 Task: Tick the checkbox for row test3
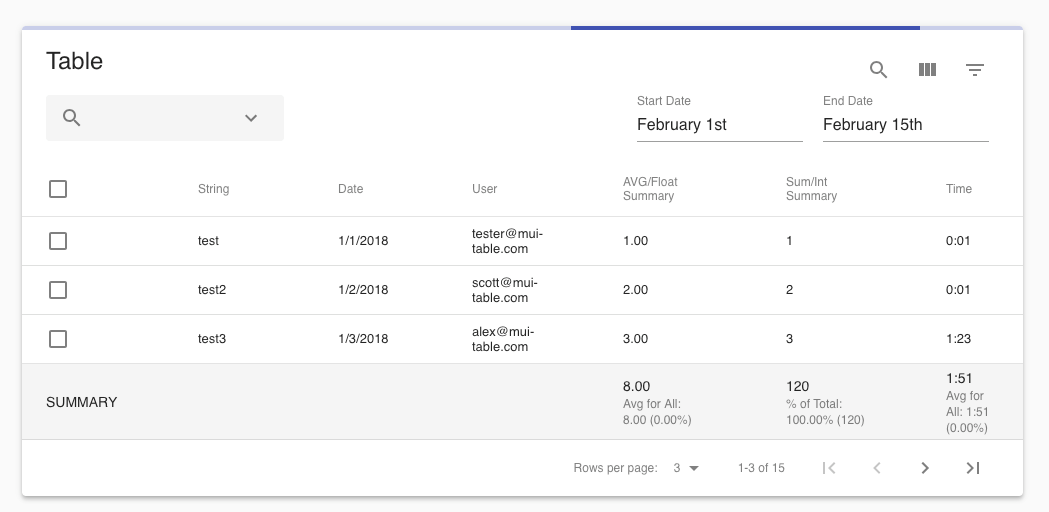click(58, 339)
